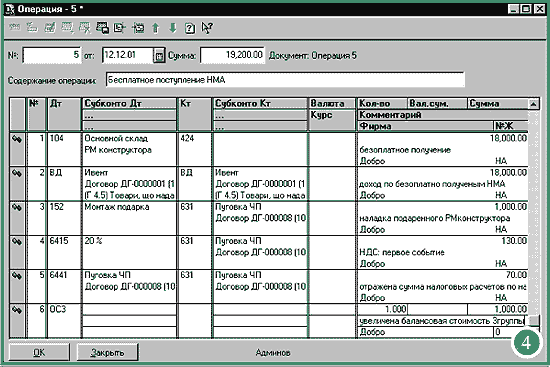The image size is (550, 367).
Task: Click the window system icon in title bar
Action: click(x=9, y=9)
